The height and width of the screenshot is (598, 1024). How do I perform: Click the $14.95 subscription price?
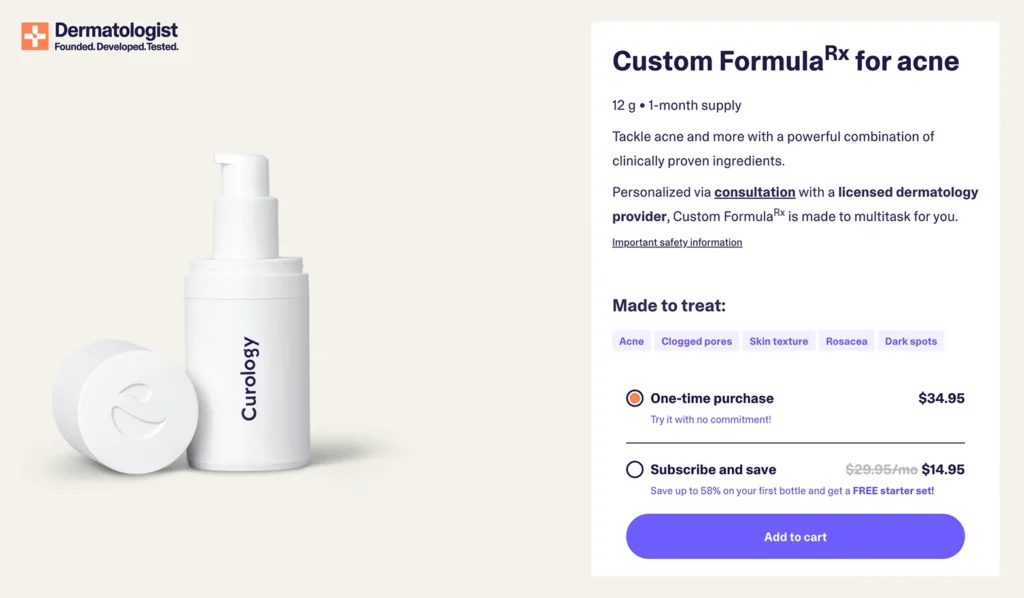pos(942,469)
